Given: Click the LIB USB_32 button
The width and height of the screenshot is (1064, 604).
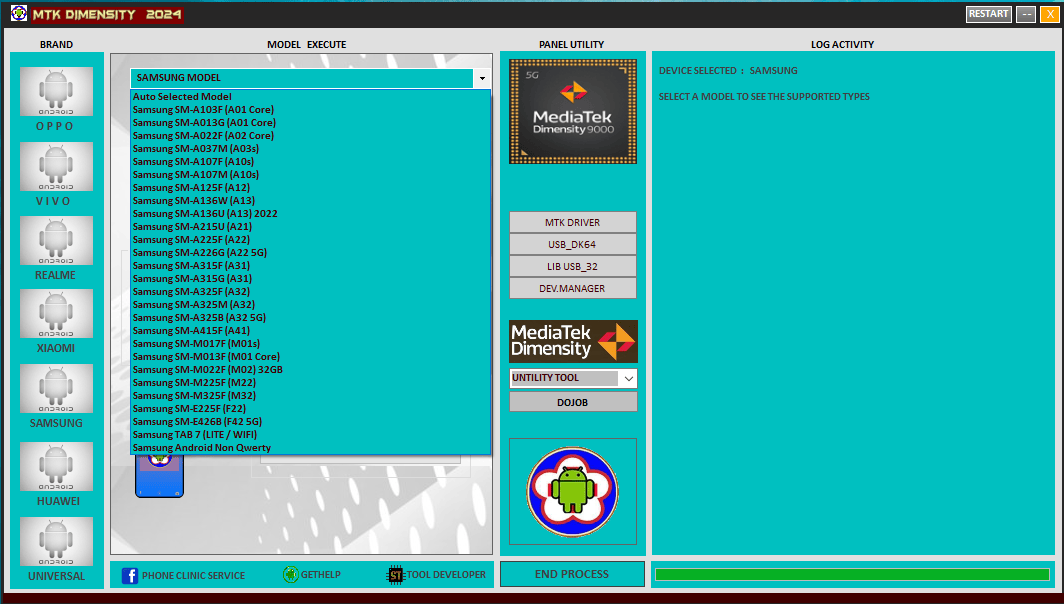Looking at the screenshot, I should point(573,267).
